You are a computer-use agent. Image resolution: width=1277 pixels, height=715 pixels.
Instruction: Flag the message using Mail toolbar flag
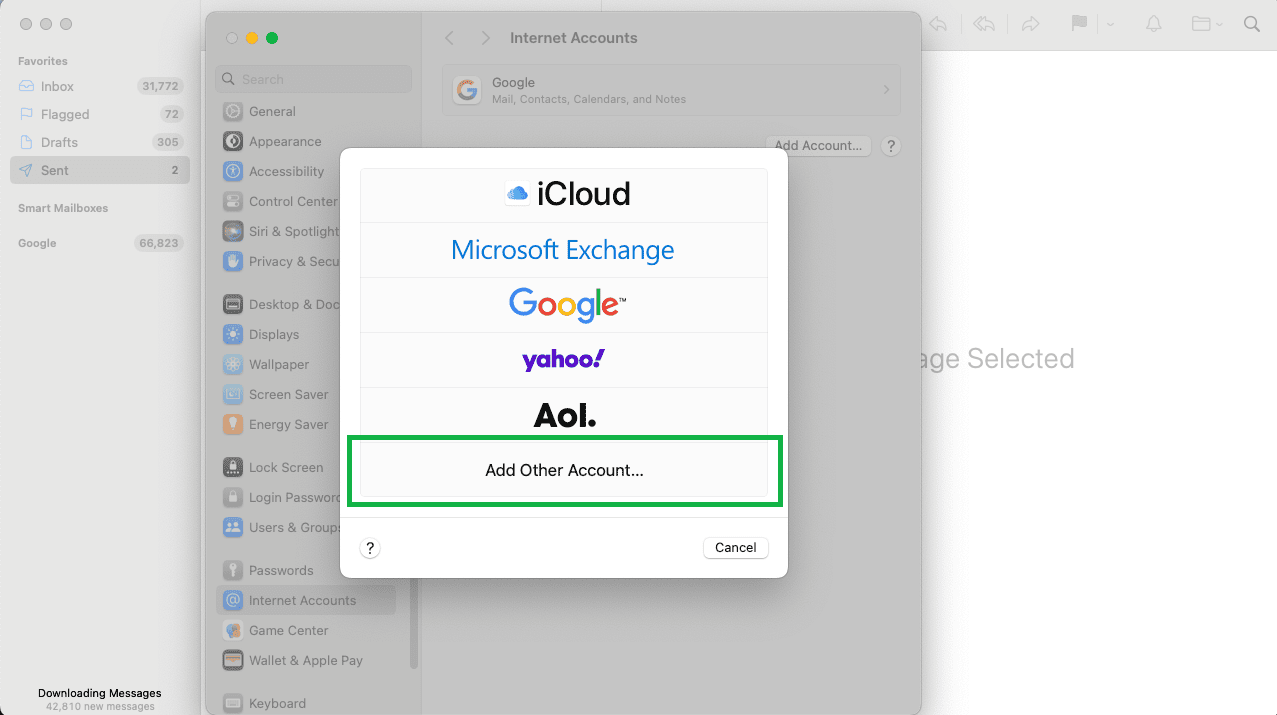[x=1079, y=24]
